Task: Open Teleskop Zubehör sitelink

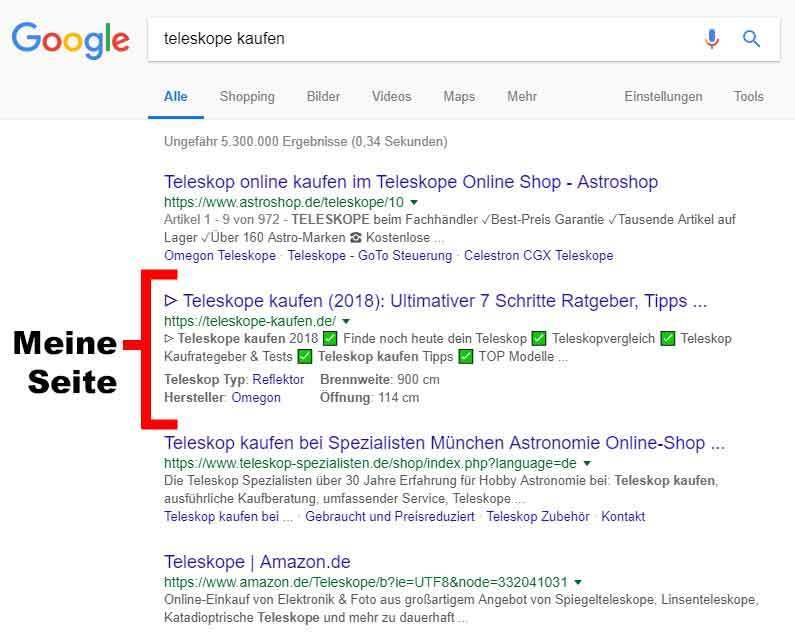Action: (x=538, y=517)
